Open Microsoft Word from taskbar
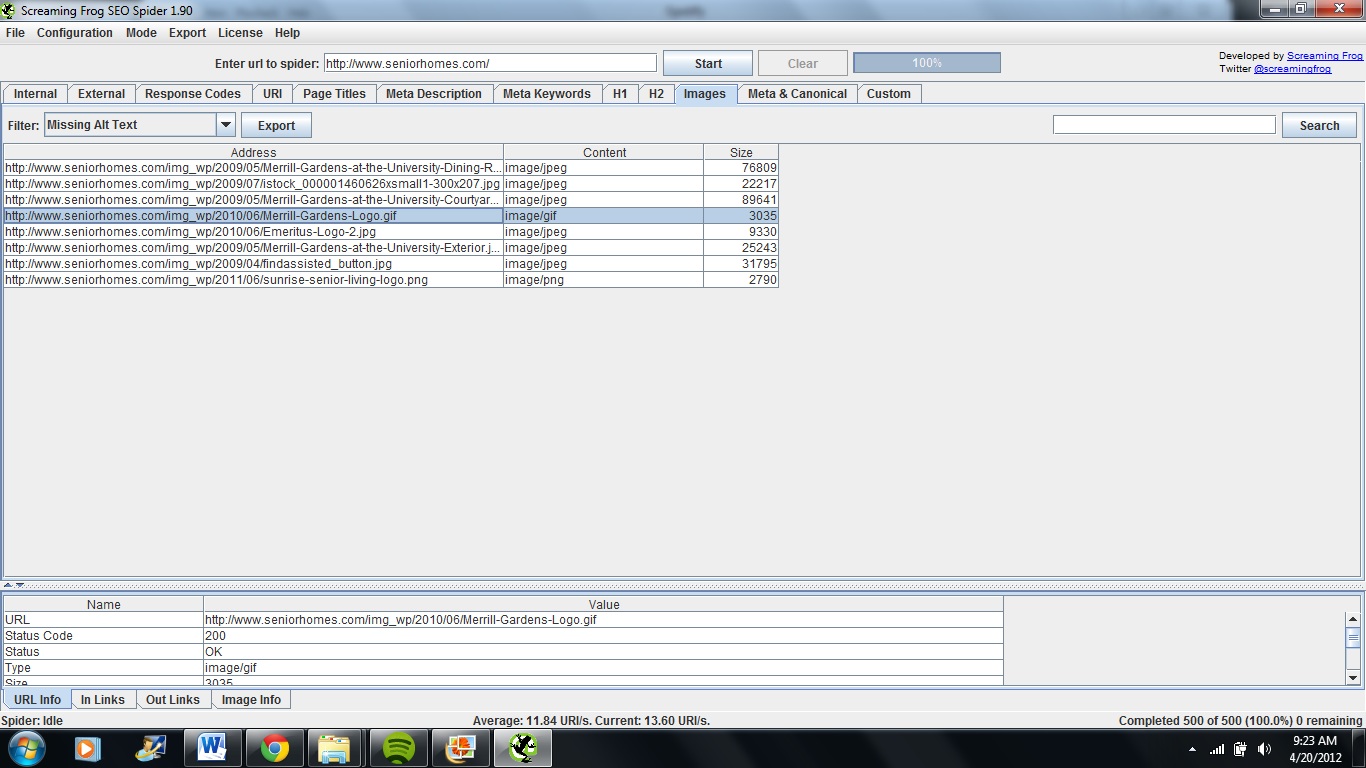The height and width of the screenshot is (768, 1366). coord(212,748)
